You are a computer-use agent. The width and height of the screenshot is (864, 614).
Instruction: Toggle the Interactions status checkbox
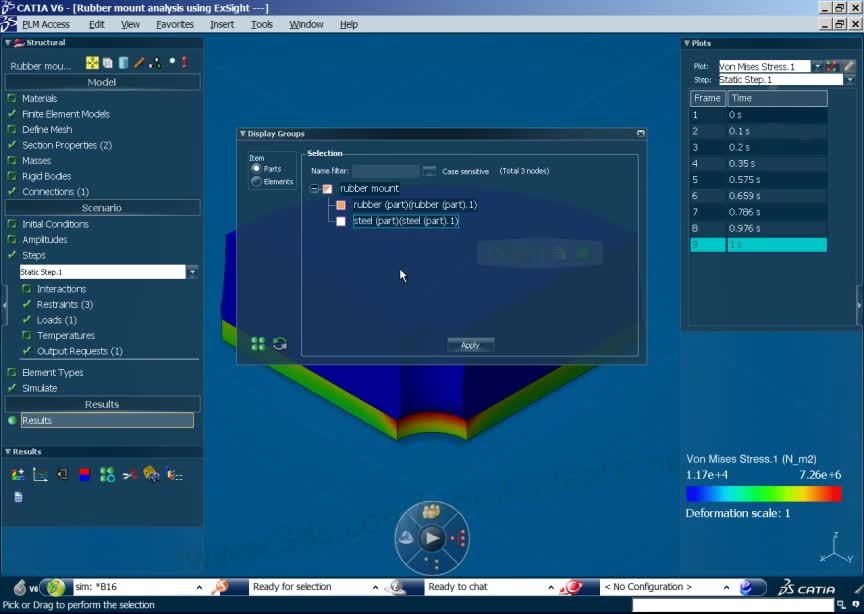pos(26,289)
